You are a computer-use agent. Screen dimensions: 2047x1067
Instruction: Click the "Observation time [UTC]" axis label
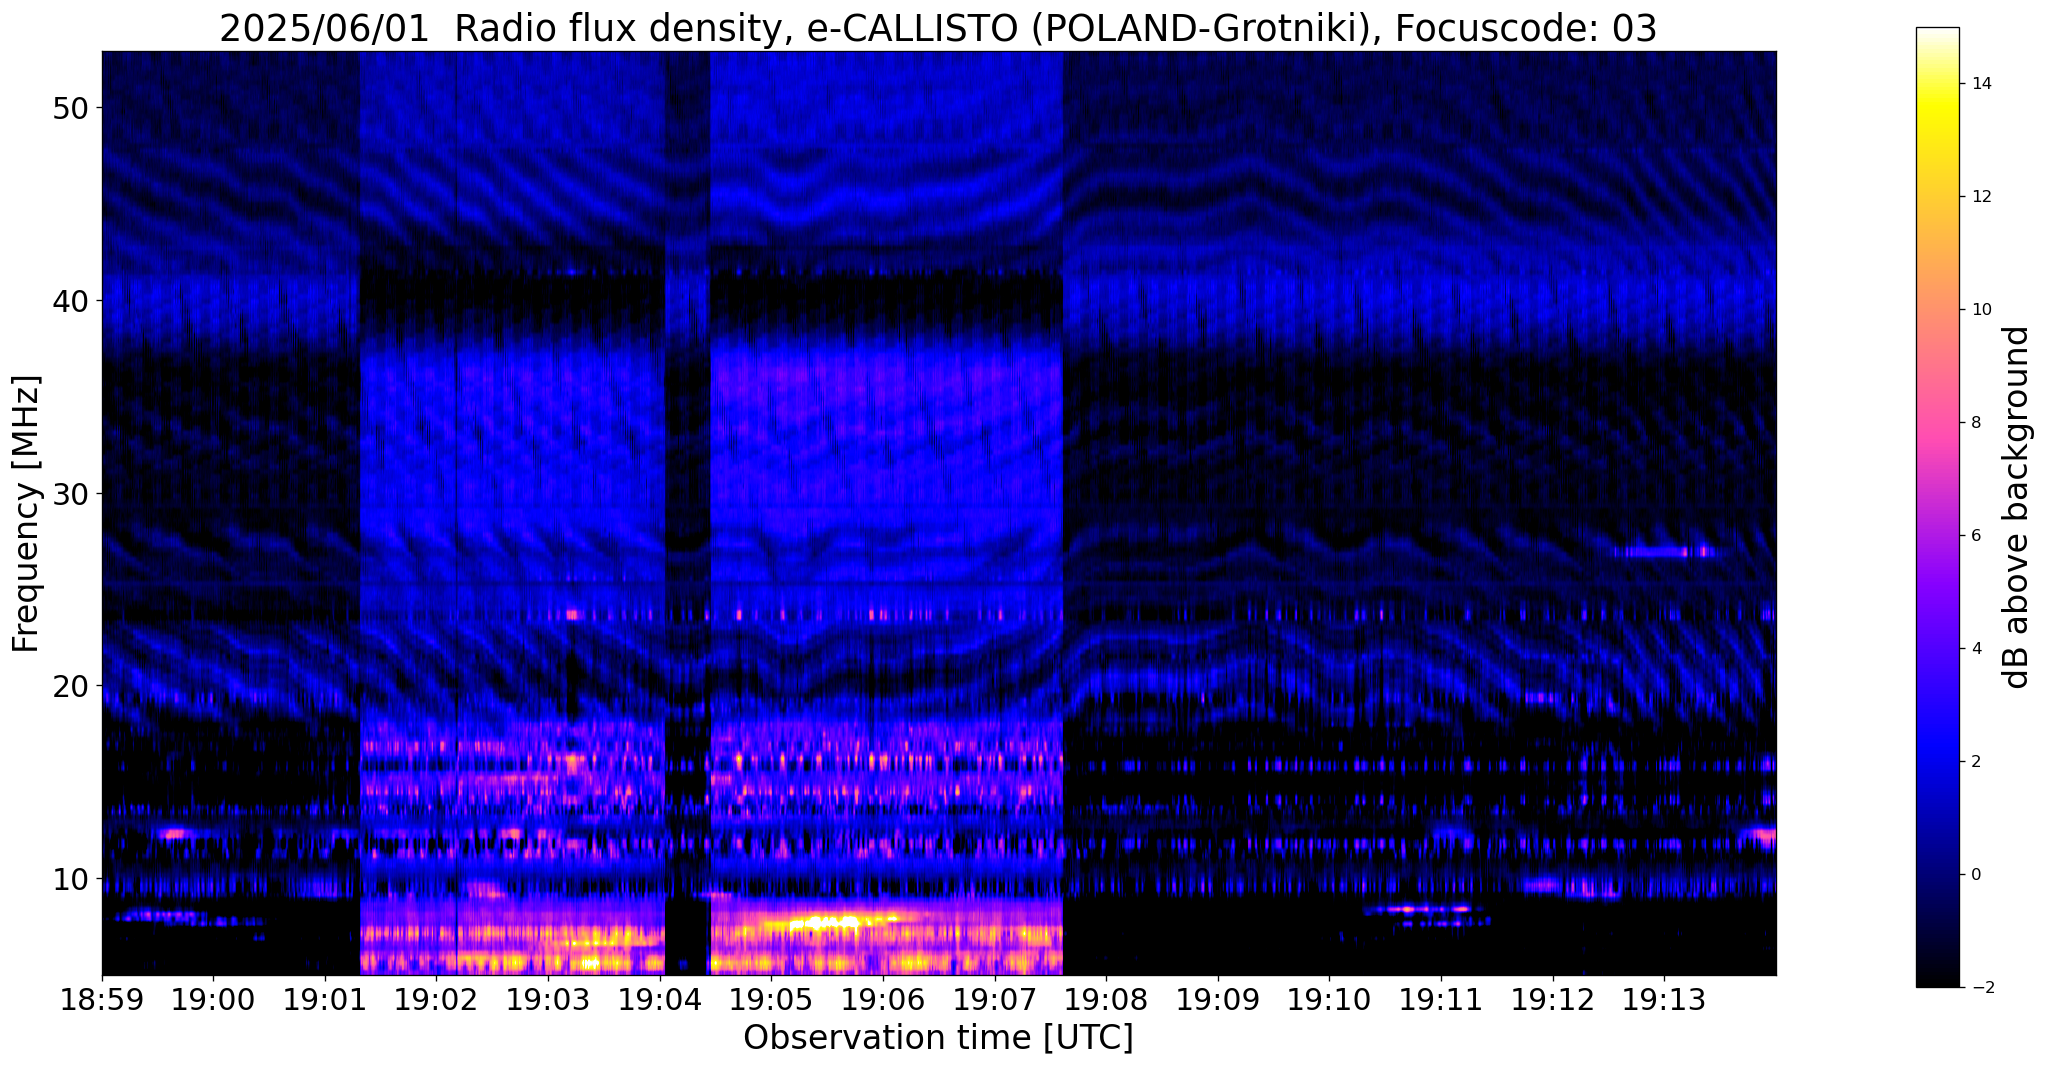[938, 1038]
